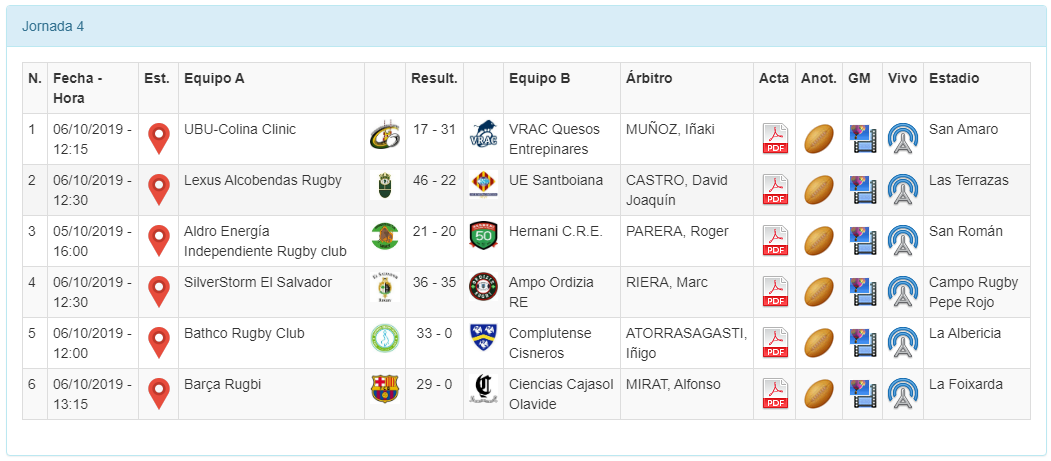The image size is (1051, 461).
Task: Open Lexus Alcobendas Rugby team name
Action: pyautogui.click(x=263, y=180)
